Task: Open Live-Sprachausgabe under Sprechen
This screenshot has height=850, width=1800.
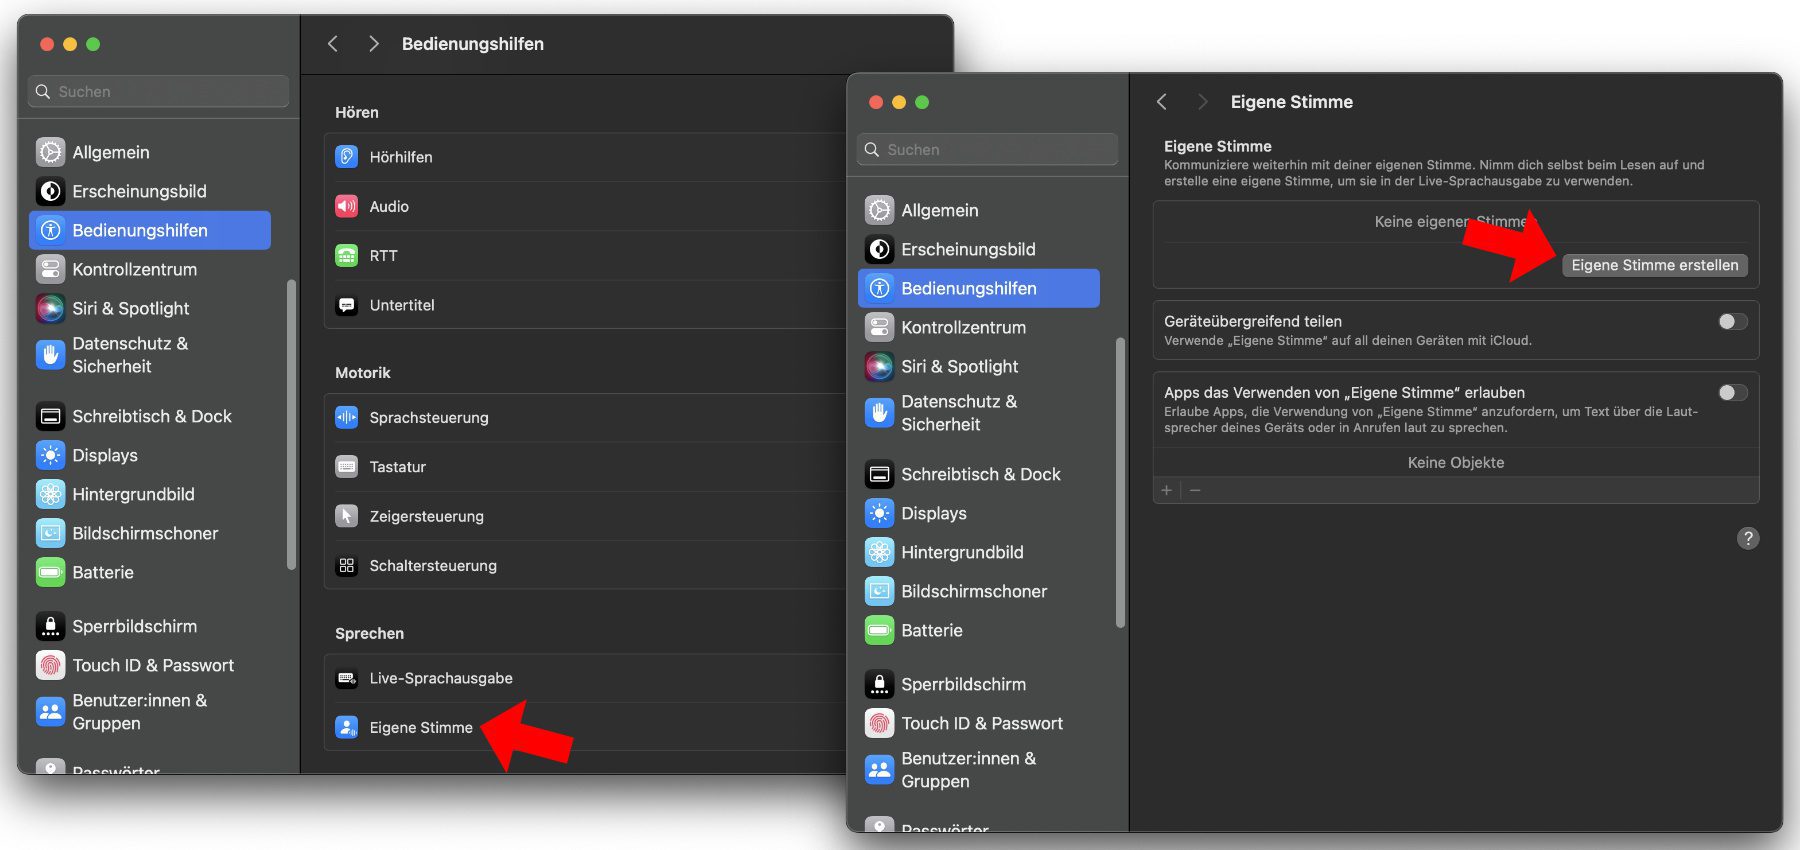Action: (440, 678)
